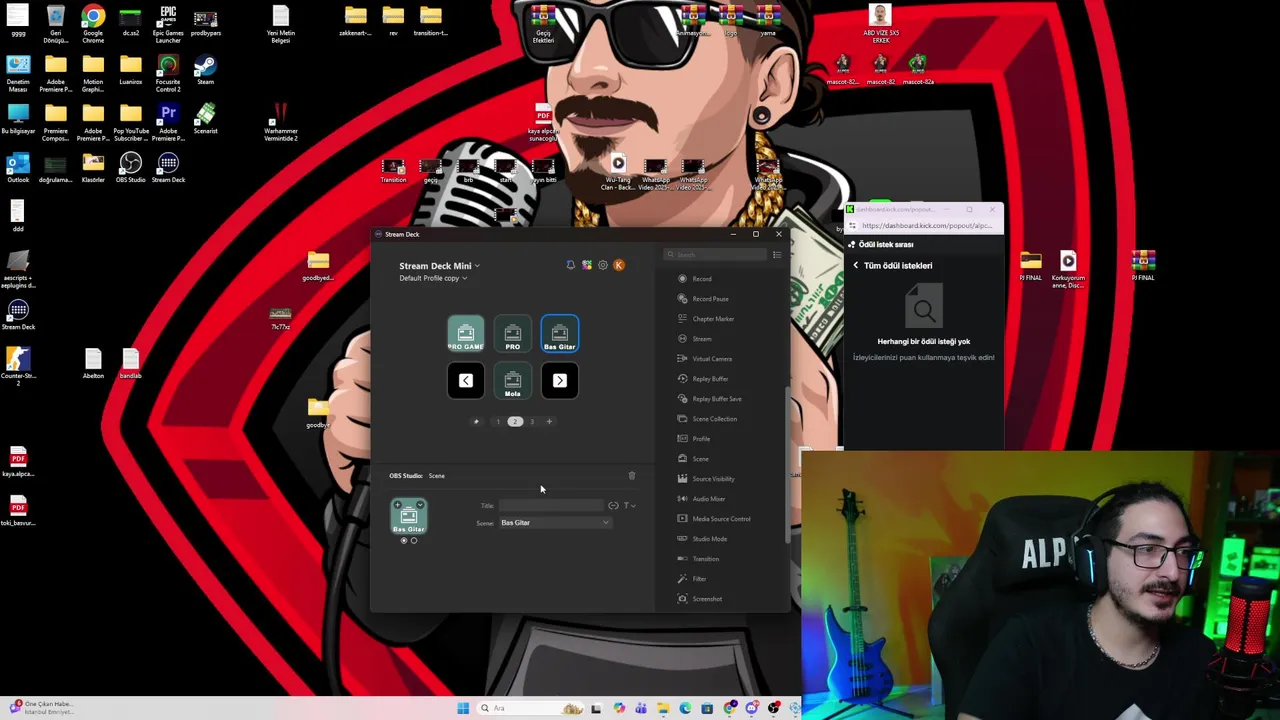
Task: Select the Media Source Control action
Action: tap(714, 519)
